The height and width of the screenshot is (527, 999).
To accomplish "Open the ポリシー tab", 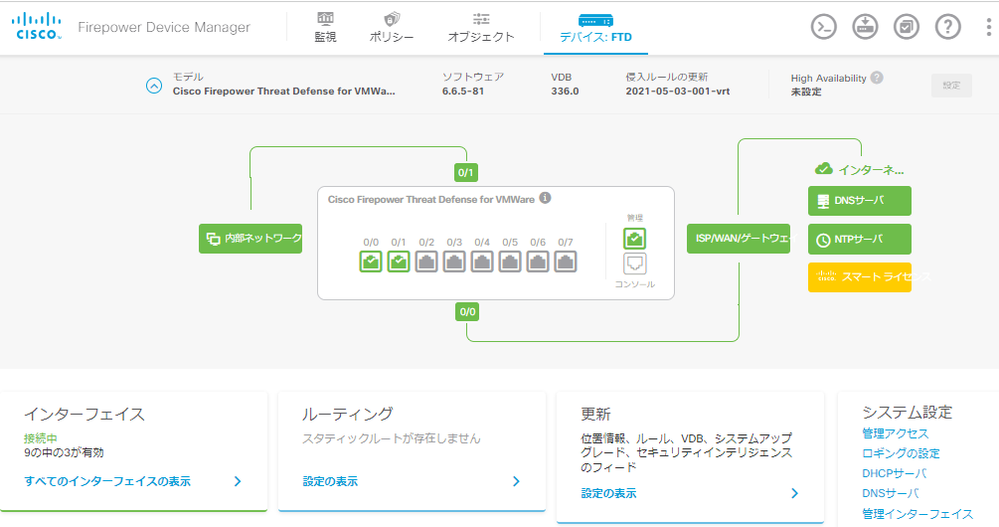I will (391, 27).
